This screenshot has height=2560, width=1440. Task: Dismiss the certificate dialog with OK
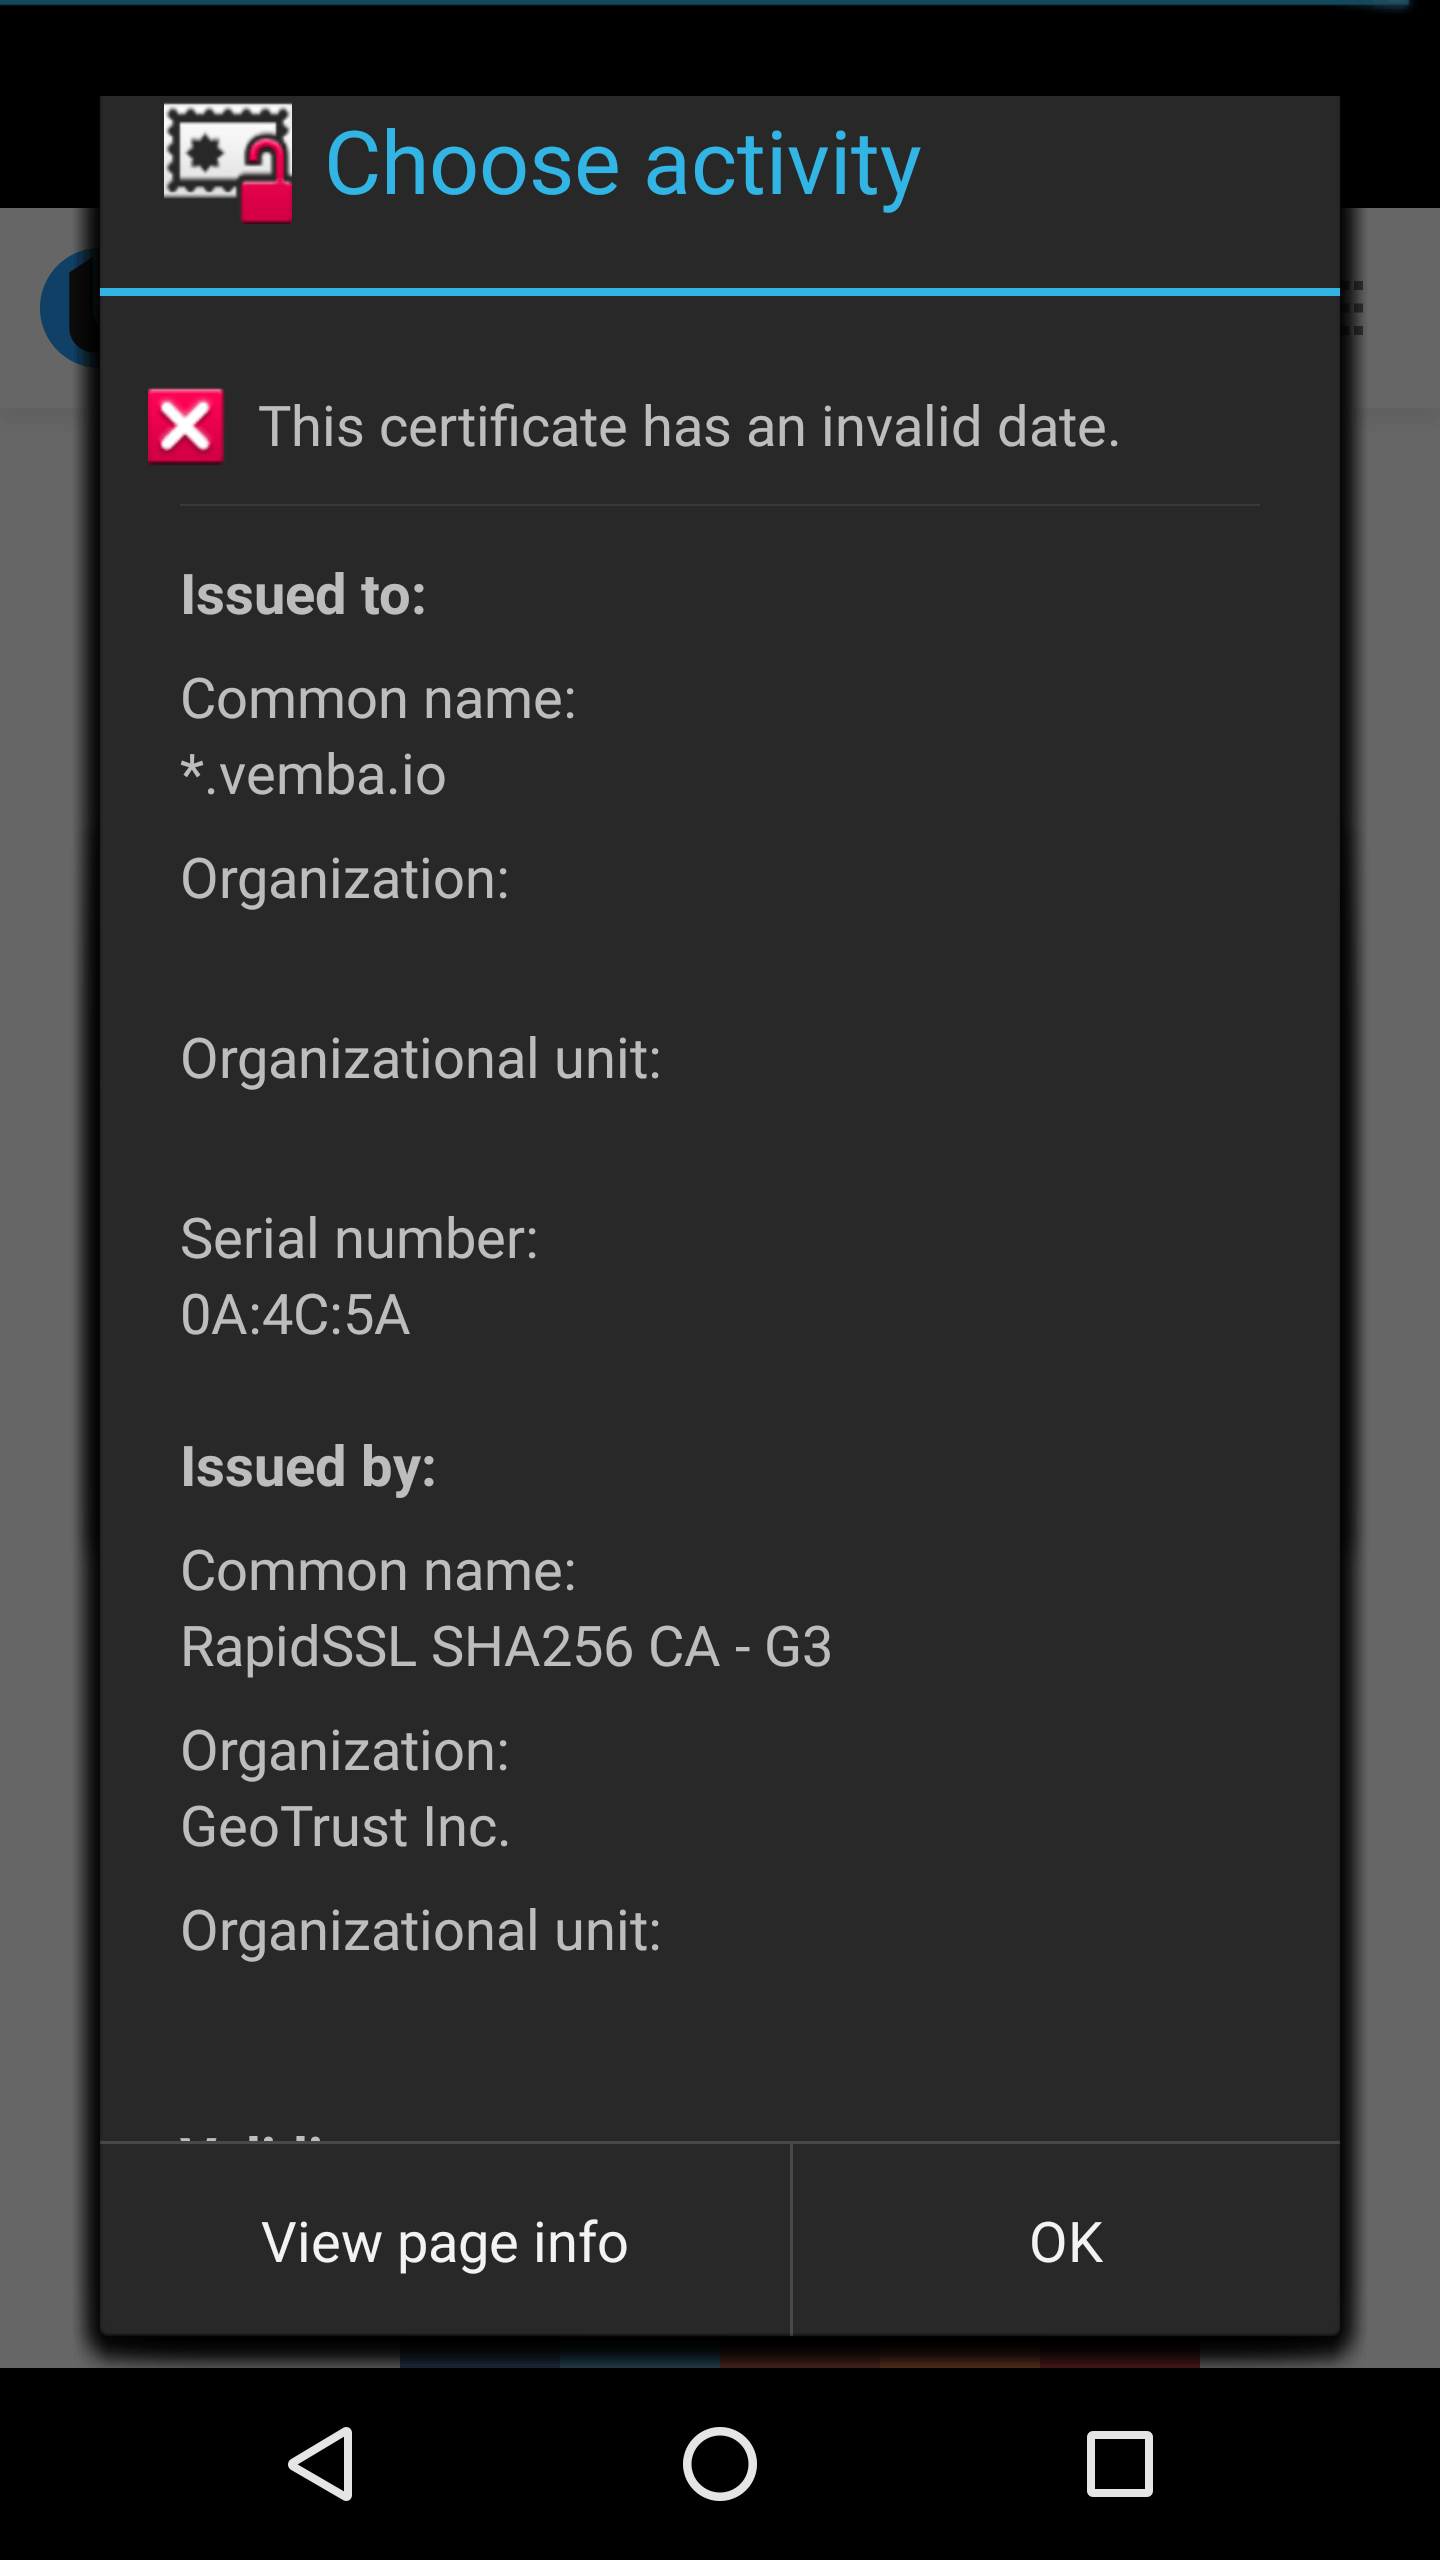[x=1066, y=2242]
